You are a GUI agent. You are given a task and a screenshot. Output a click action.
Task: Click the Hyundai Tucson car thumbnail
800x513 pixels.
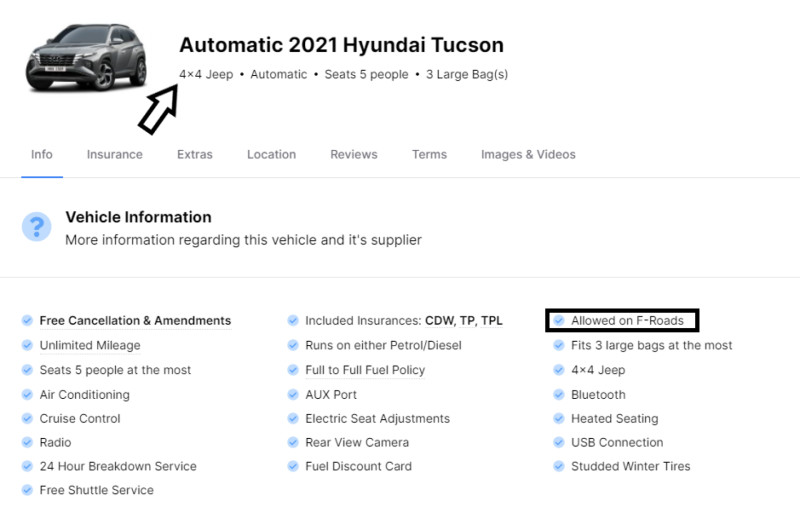[x=86, y=57]
